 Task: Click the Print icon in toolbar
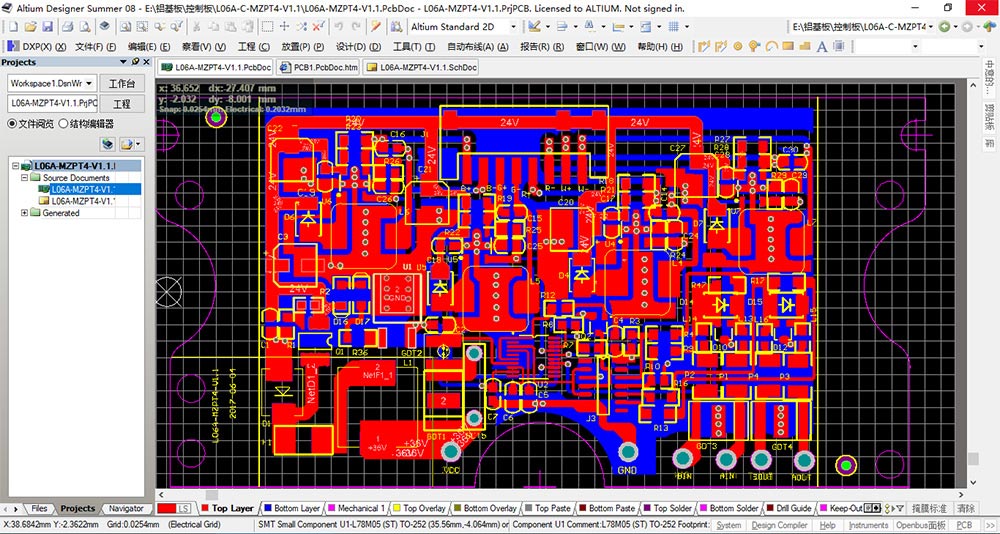68,27
